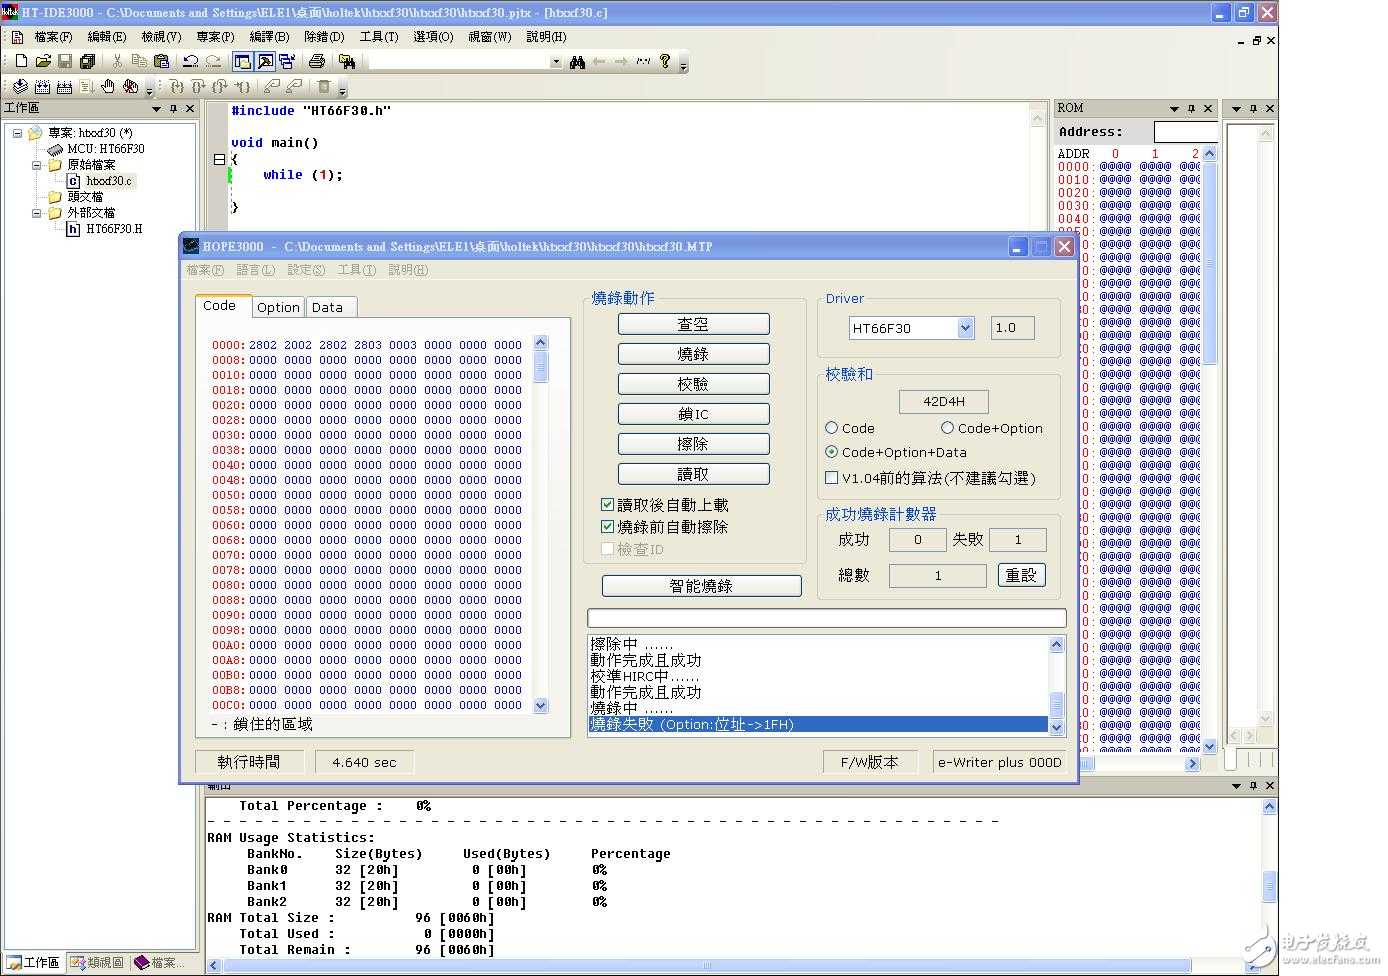Click the Undo arrow icon
The image size is (1388, 976).
click(x=190, y=62)
